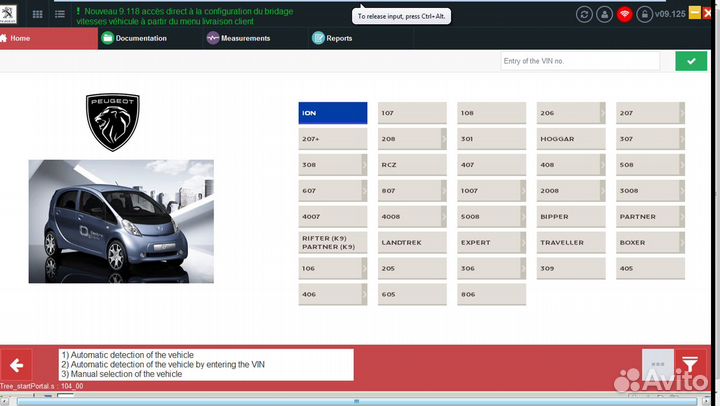Click the refresh sync icon
Viewport: 720px width, 406px height.
coord(584,14)
